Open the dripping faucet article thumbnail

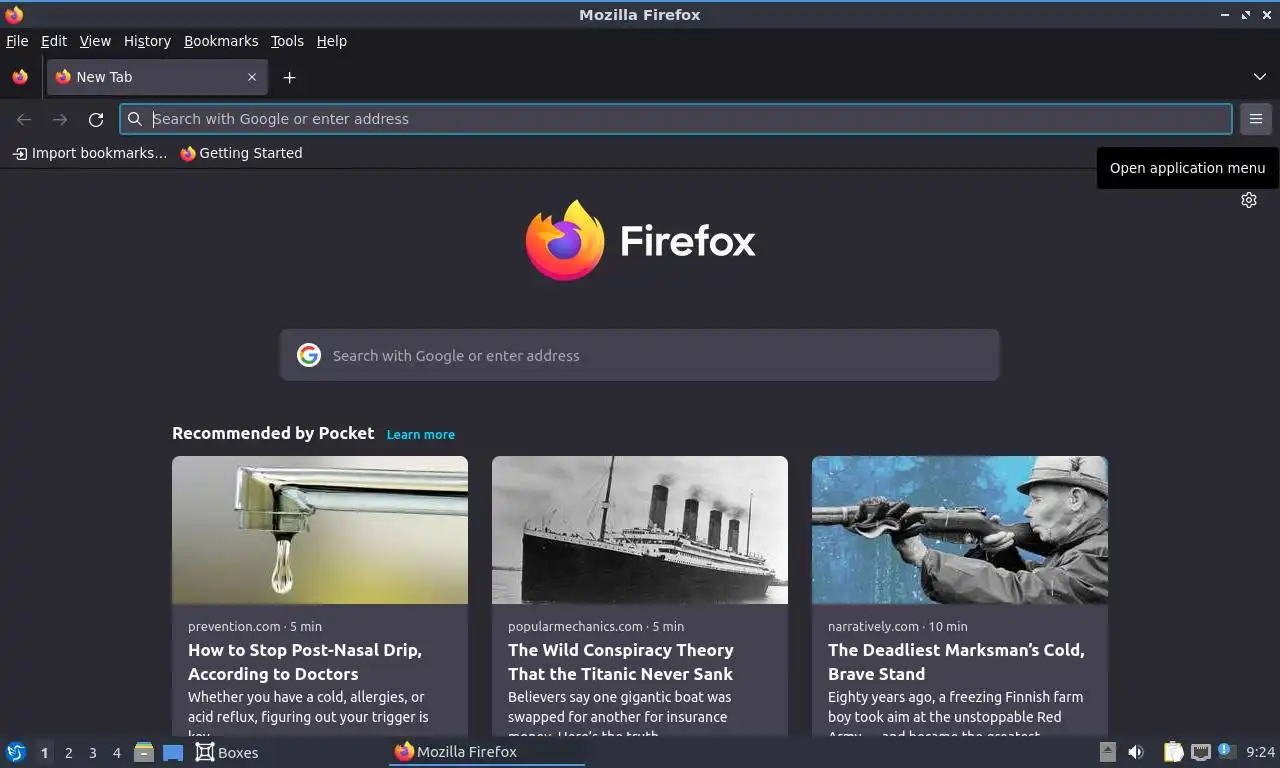[x=320, y=530]
